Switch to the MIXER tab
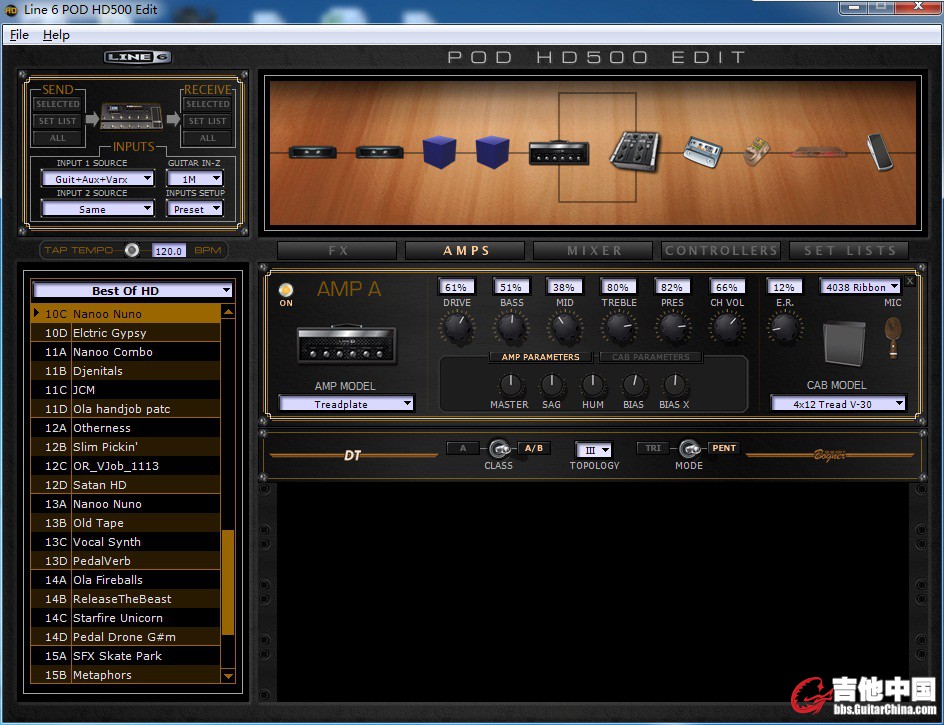This screenshot has width=944, height=725. [594, 250]
